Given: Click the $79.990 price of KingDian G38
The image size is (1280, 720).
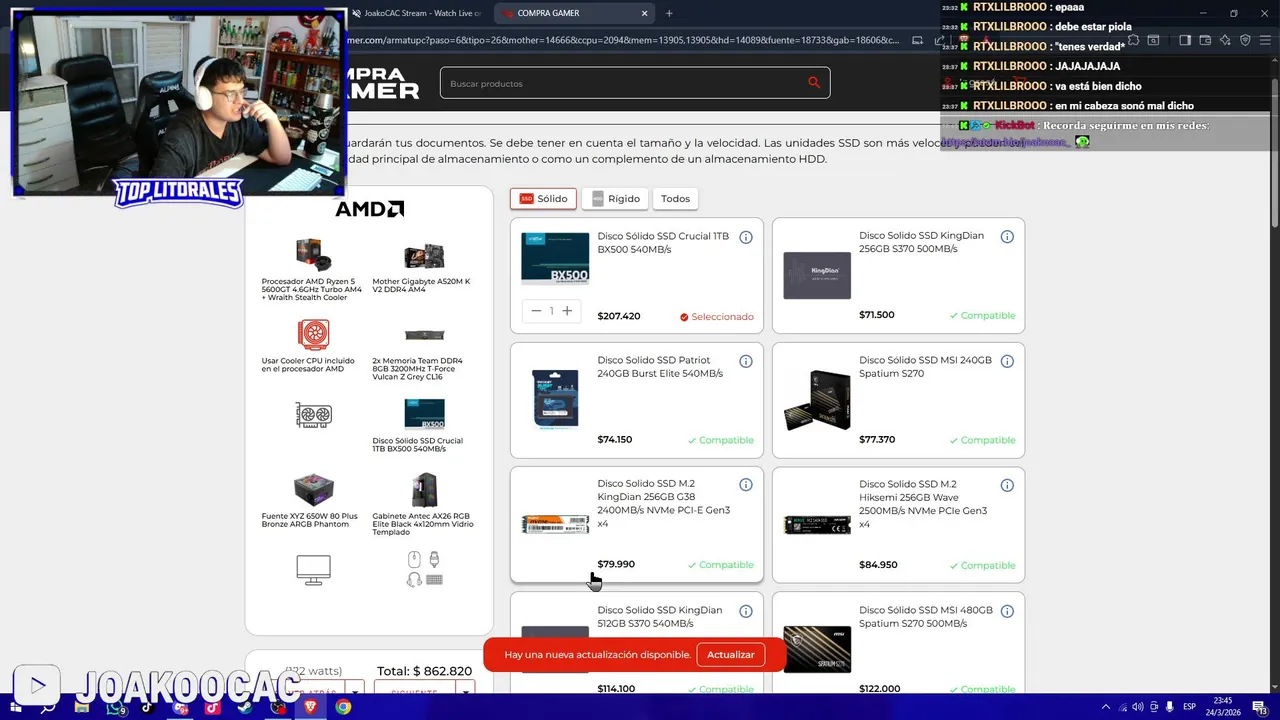Looking at the screenshot, I should pyautogui.click(x=616, y=564).
